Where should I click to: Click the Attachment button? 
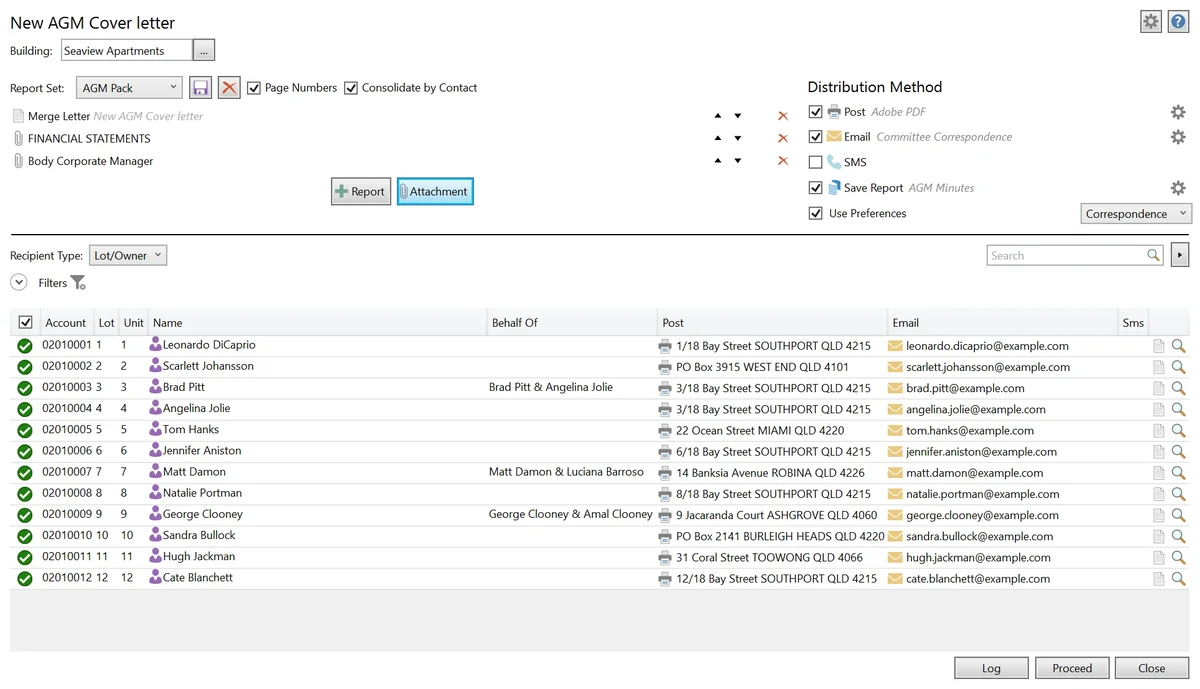tap(435, 192)
